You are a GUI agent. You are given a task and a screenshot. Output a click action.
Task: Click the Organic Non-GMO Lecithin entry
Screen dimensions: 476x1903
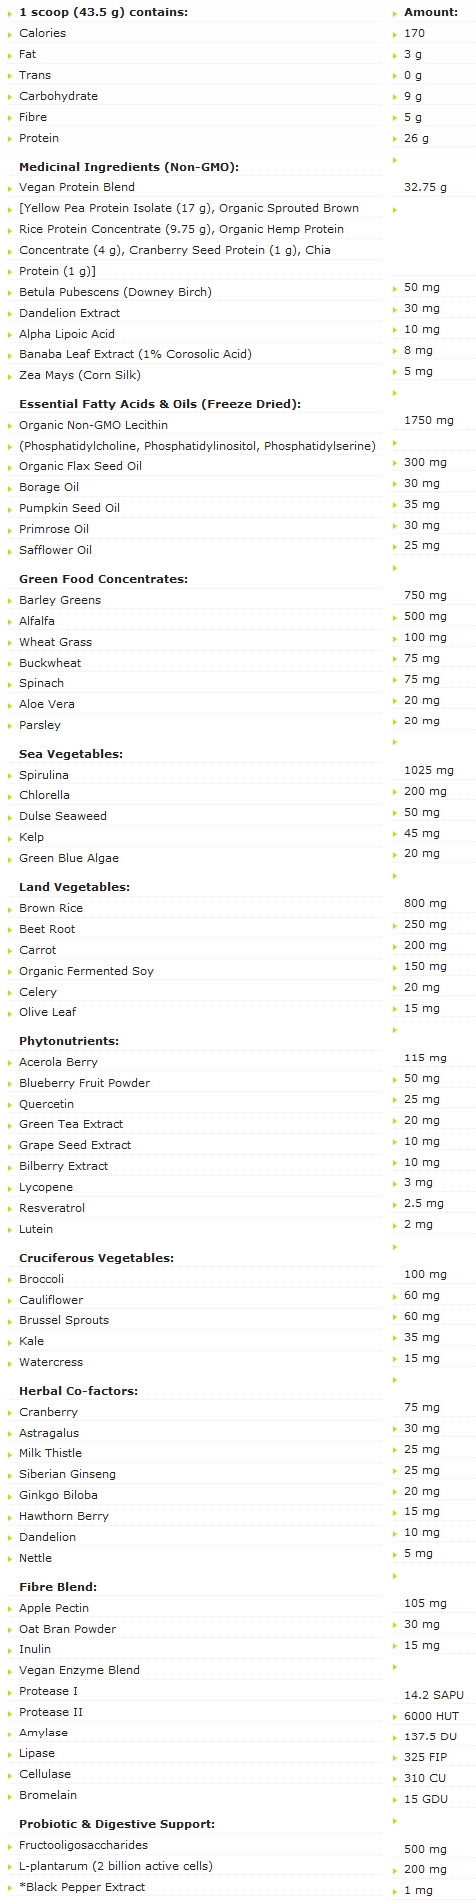94,425
